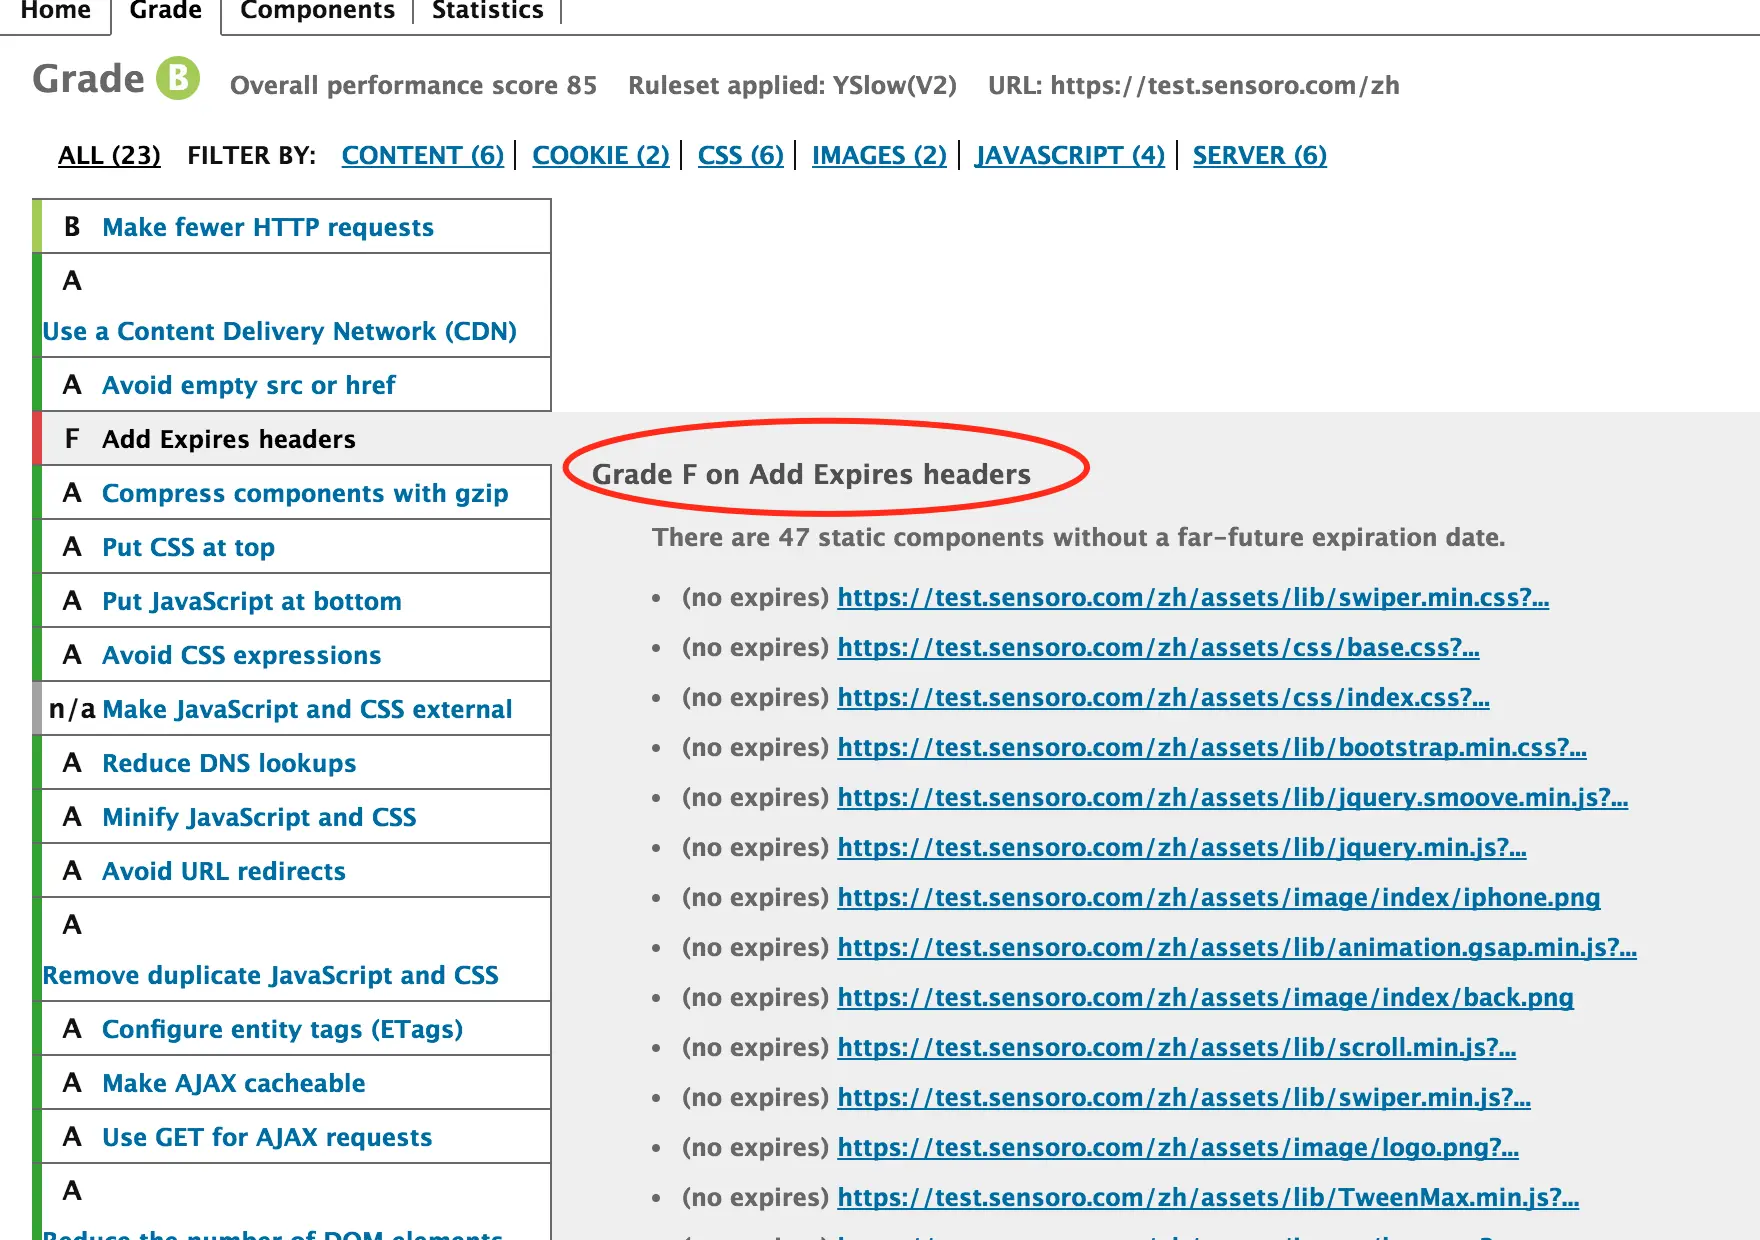Filter rules by JAVASCRIPT (4)
The image size is (1760, 1240).
(1070, 155)
